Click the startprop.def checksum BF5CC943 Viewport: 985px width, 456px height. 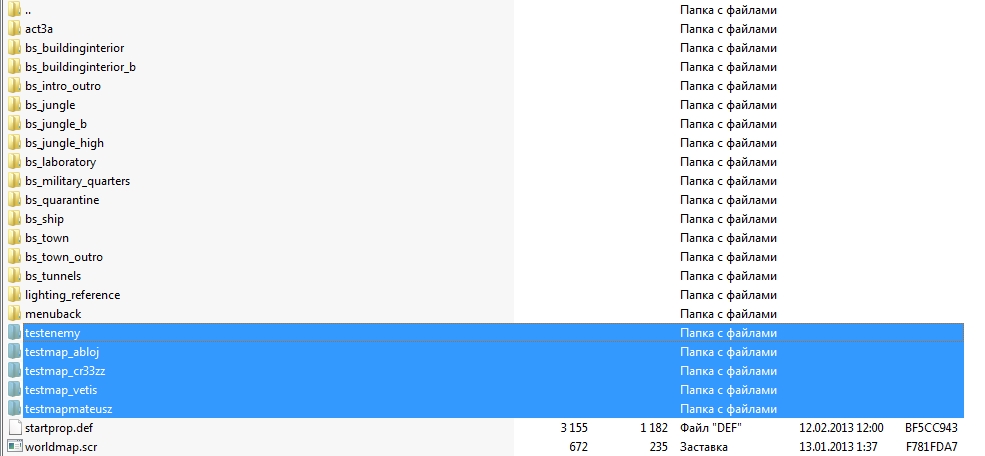(x=931, y=428)
